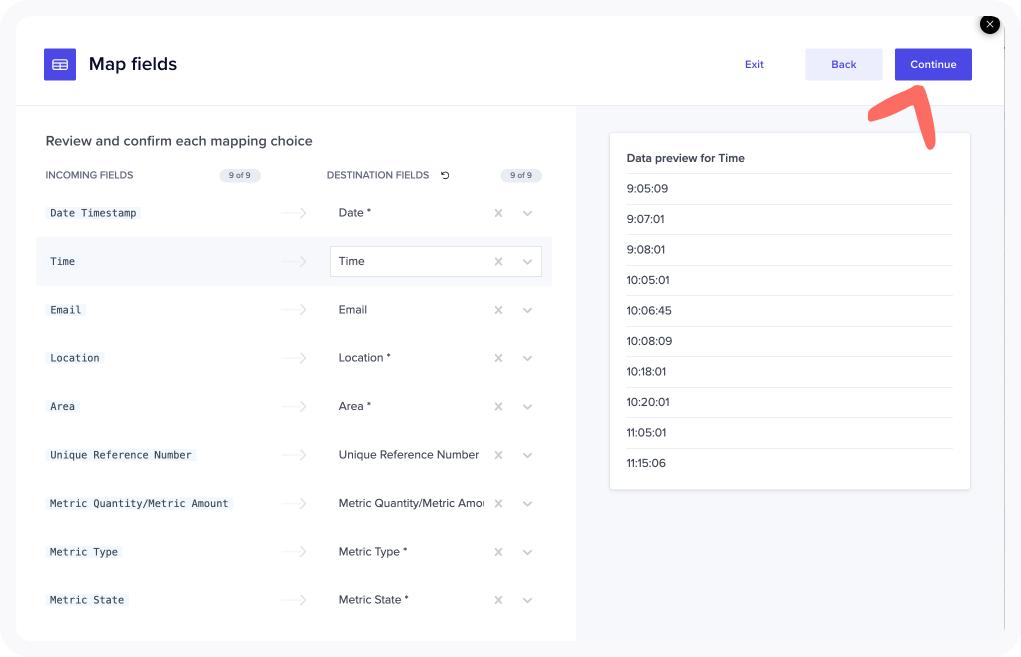Viewport: 1021px width, 657px height.
Task: Click the 10:20:01 preview value
Action: (648, 402)
